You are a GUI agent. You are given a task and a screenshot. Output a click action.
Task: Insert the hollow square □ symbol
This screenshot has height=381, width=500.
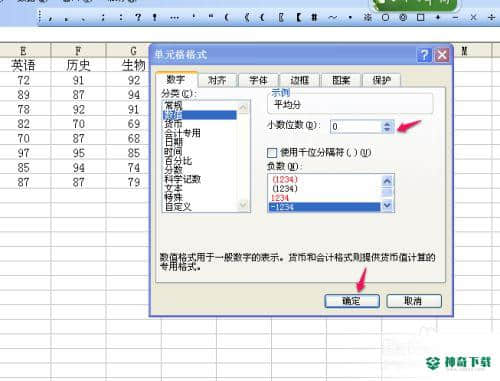[421, 17]
